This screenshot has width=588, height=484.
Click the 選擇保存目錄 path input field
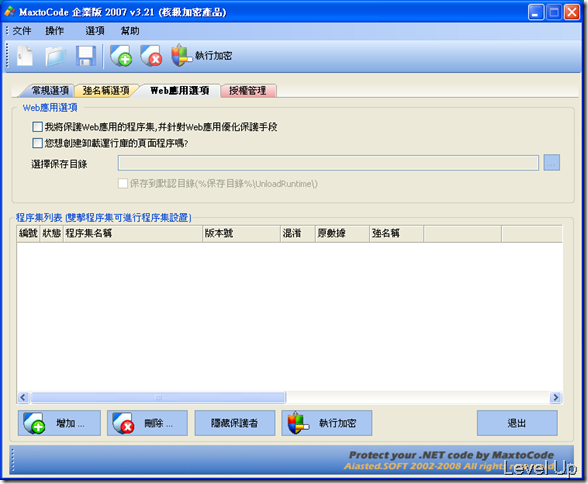click(x=328, y=163)
